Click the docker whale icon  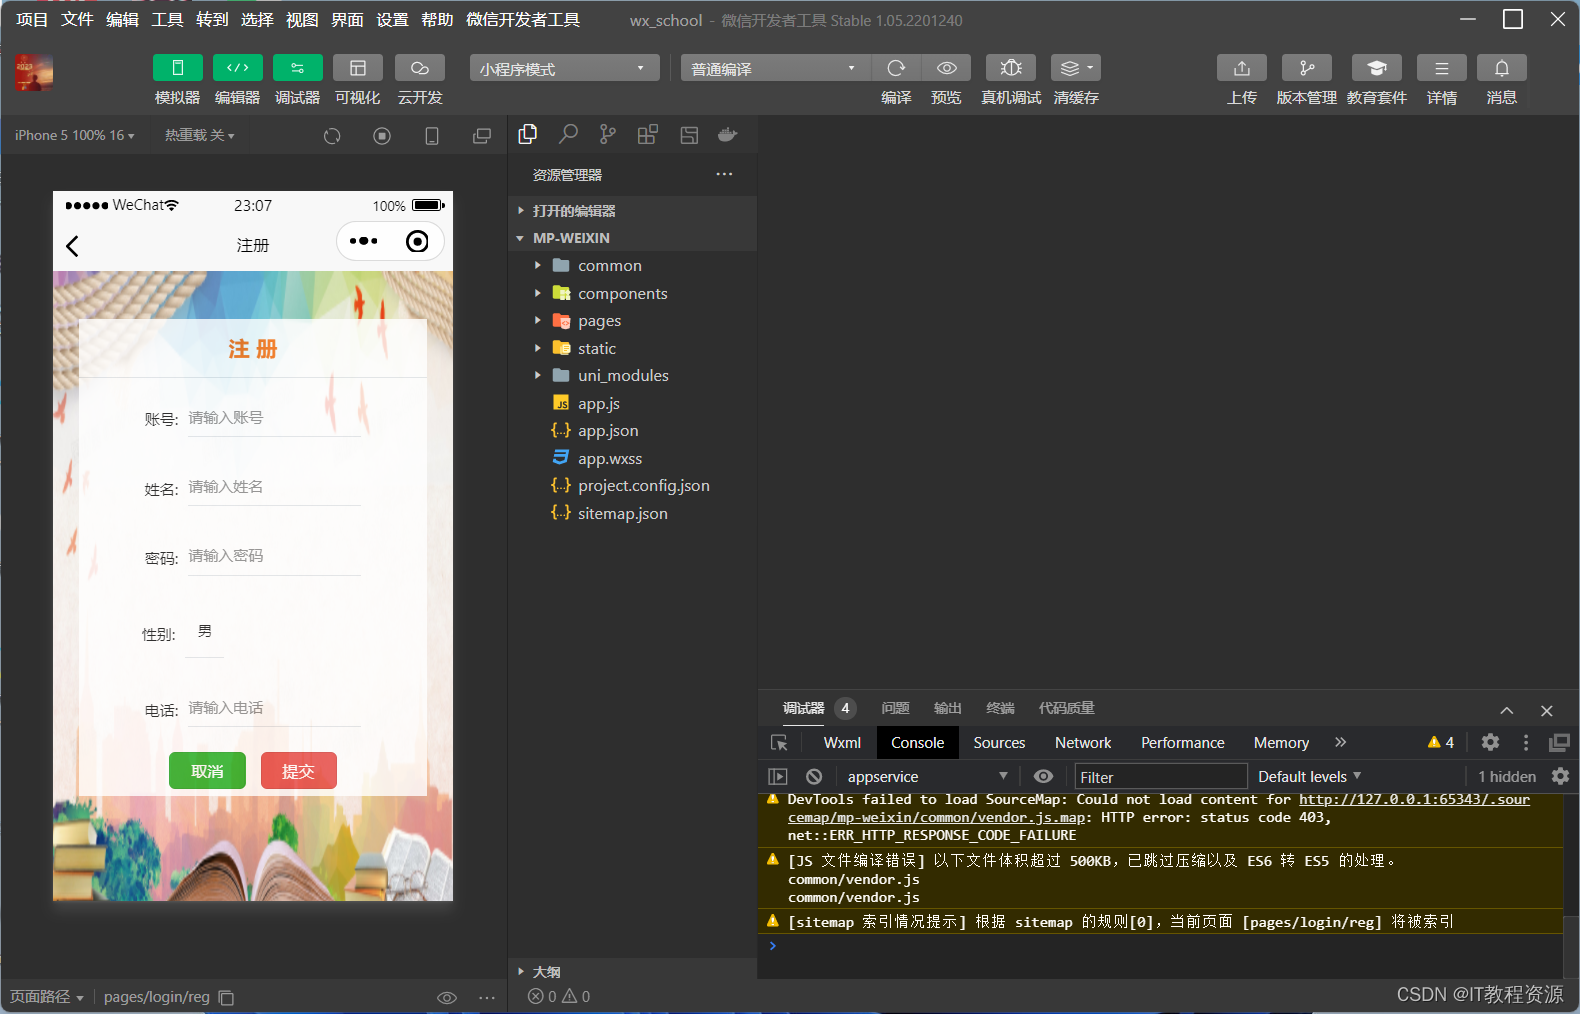click(x=728, y=134)
